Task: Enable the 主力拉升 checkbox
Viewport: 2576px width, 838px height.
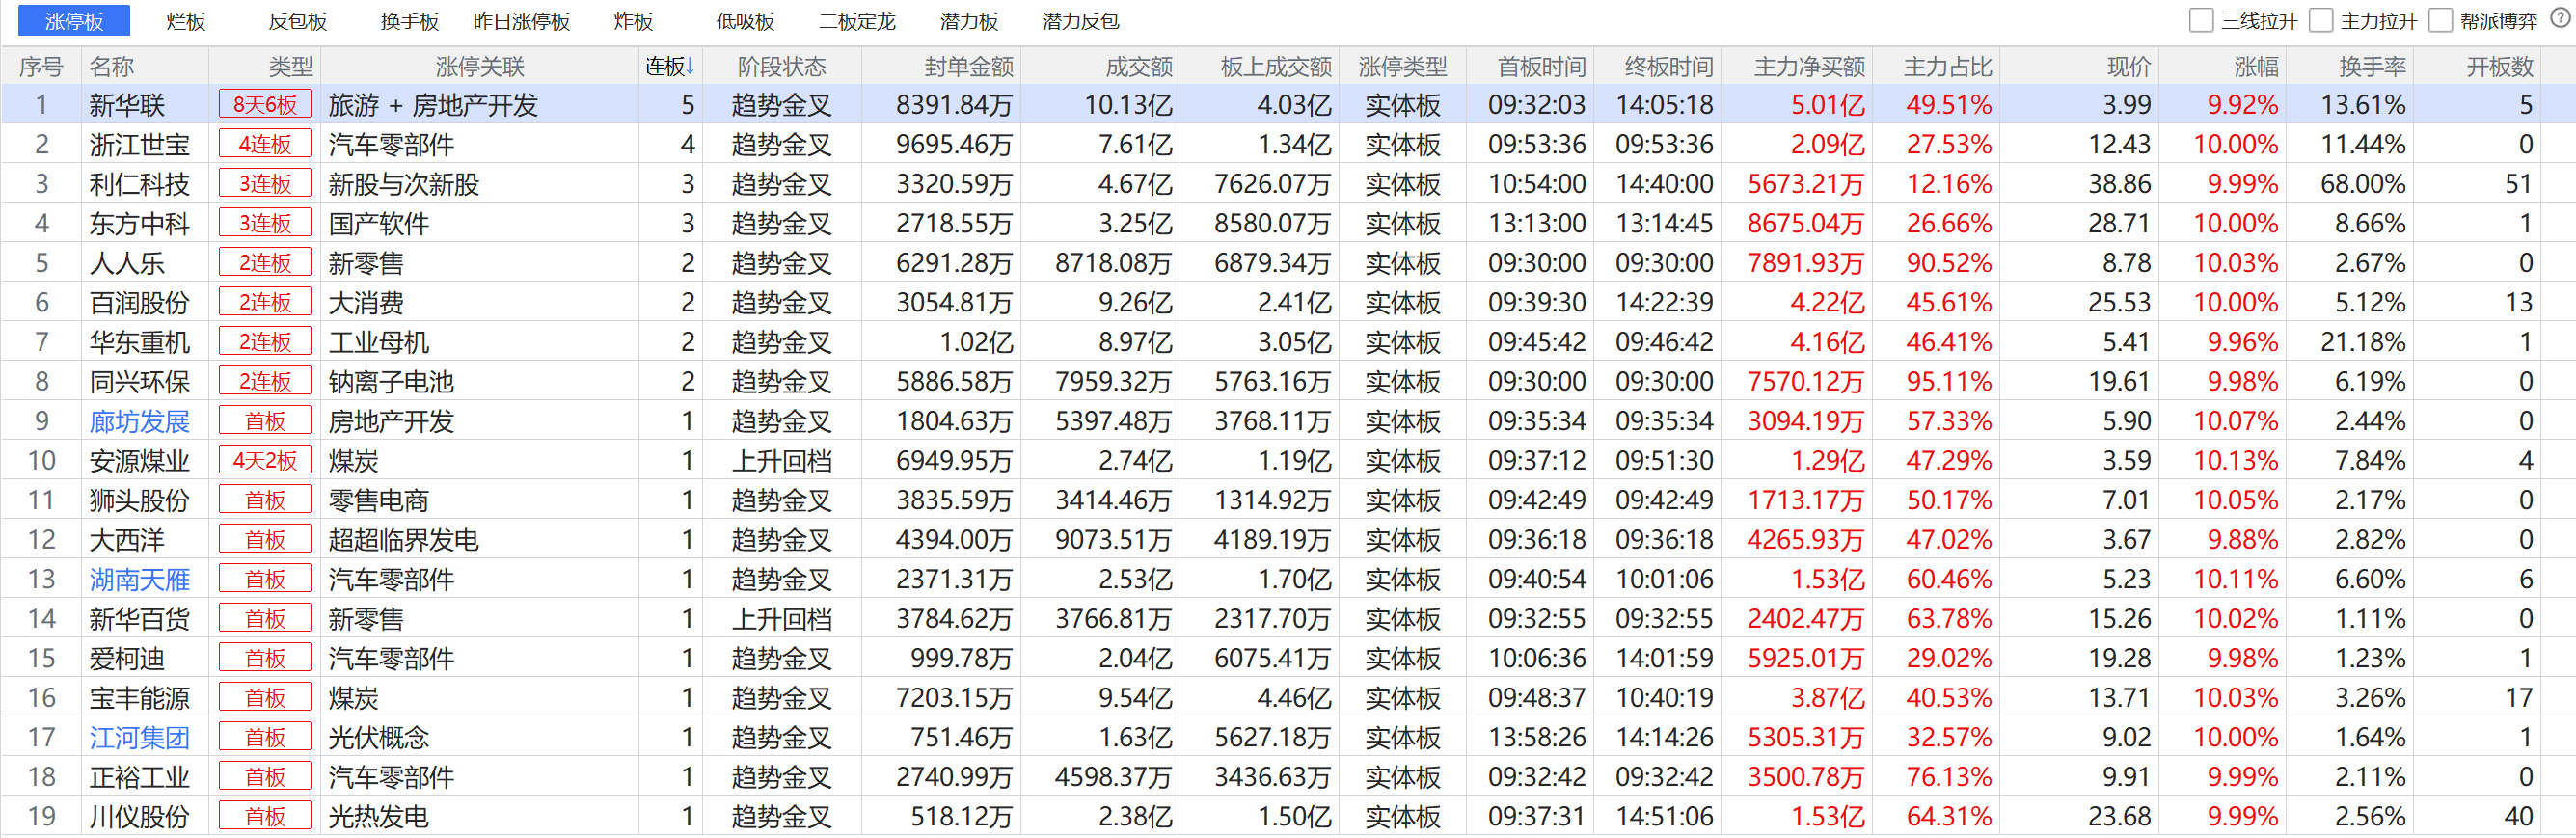Action: point(2321,20)
